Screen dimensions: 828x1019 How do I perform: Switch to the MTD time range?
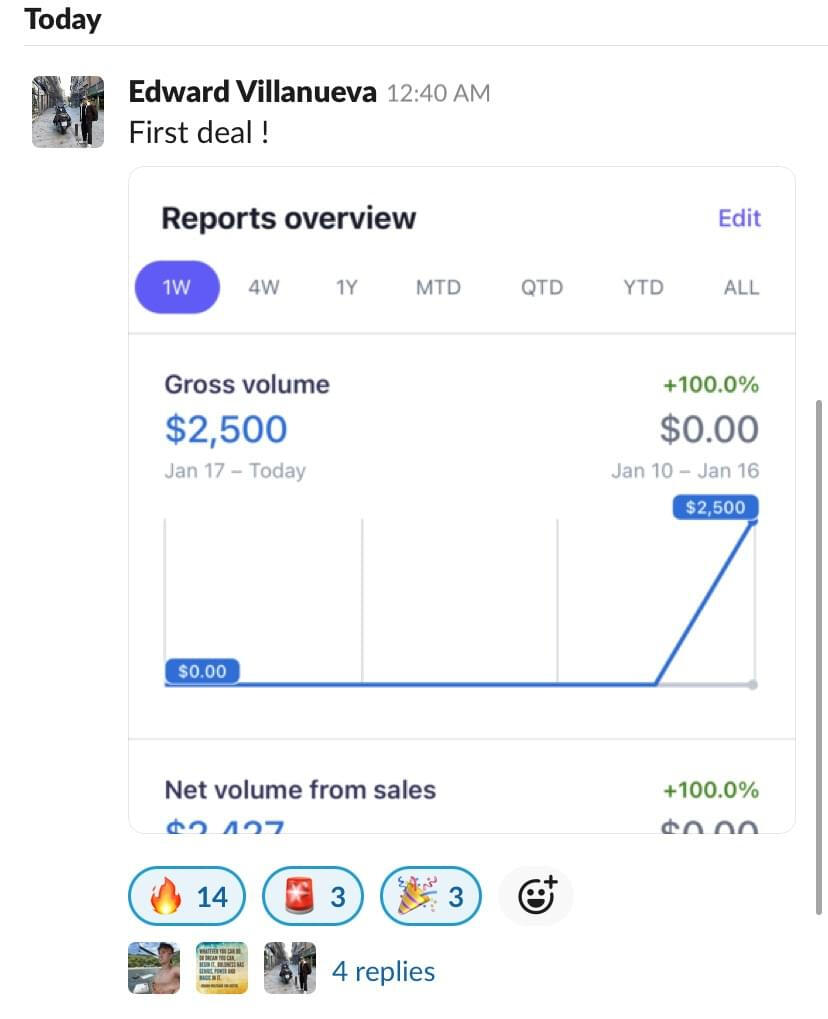438,288
